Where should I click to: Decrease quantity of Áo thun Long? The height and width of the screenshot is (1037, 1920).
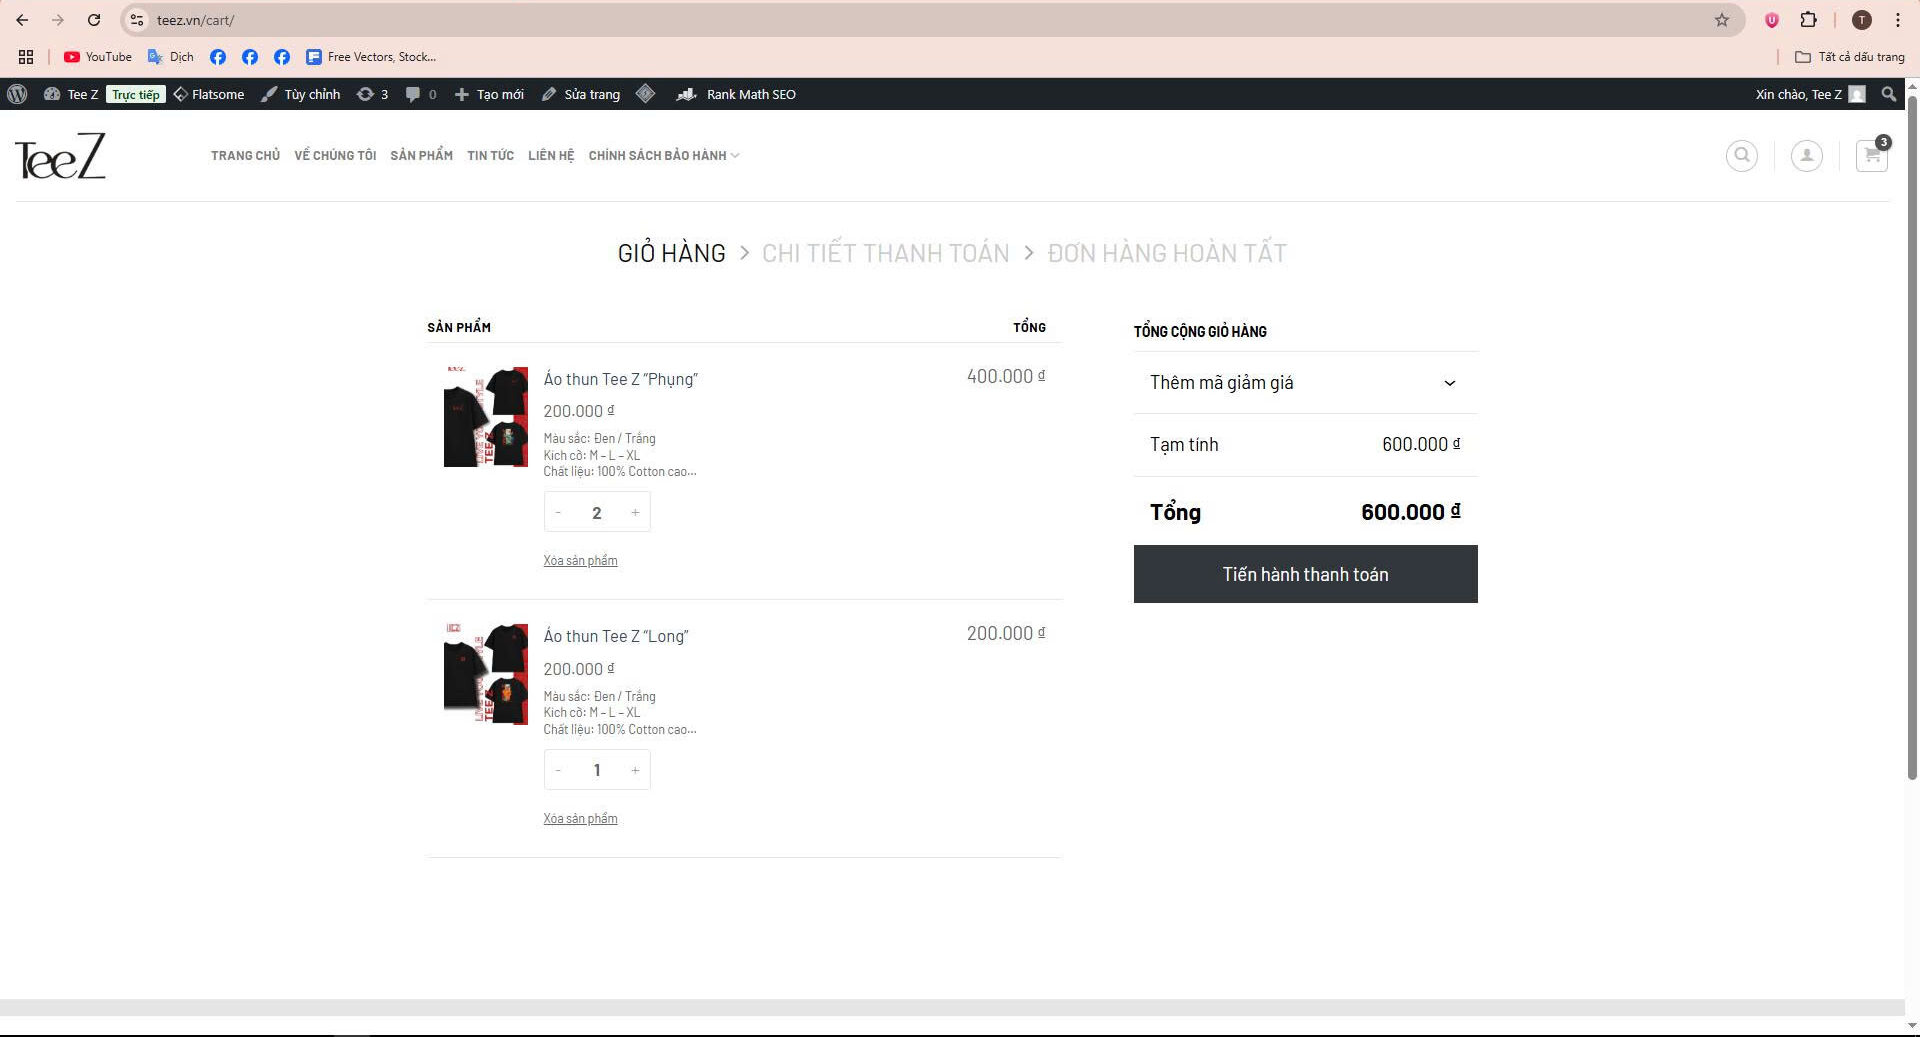(x=558, y=770)
